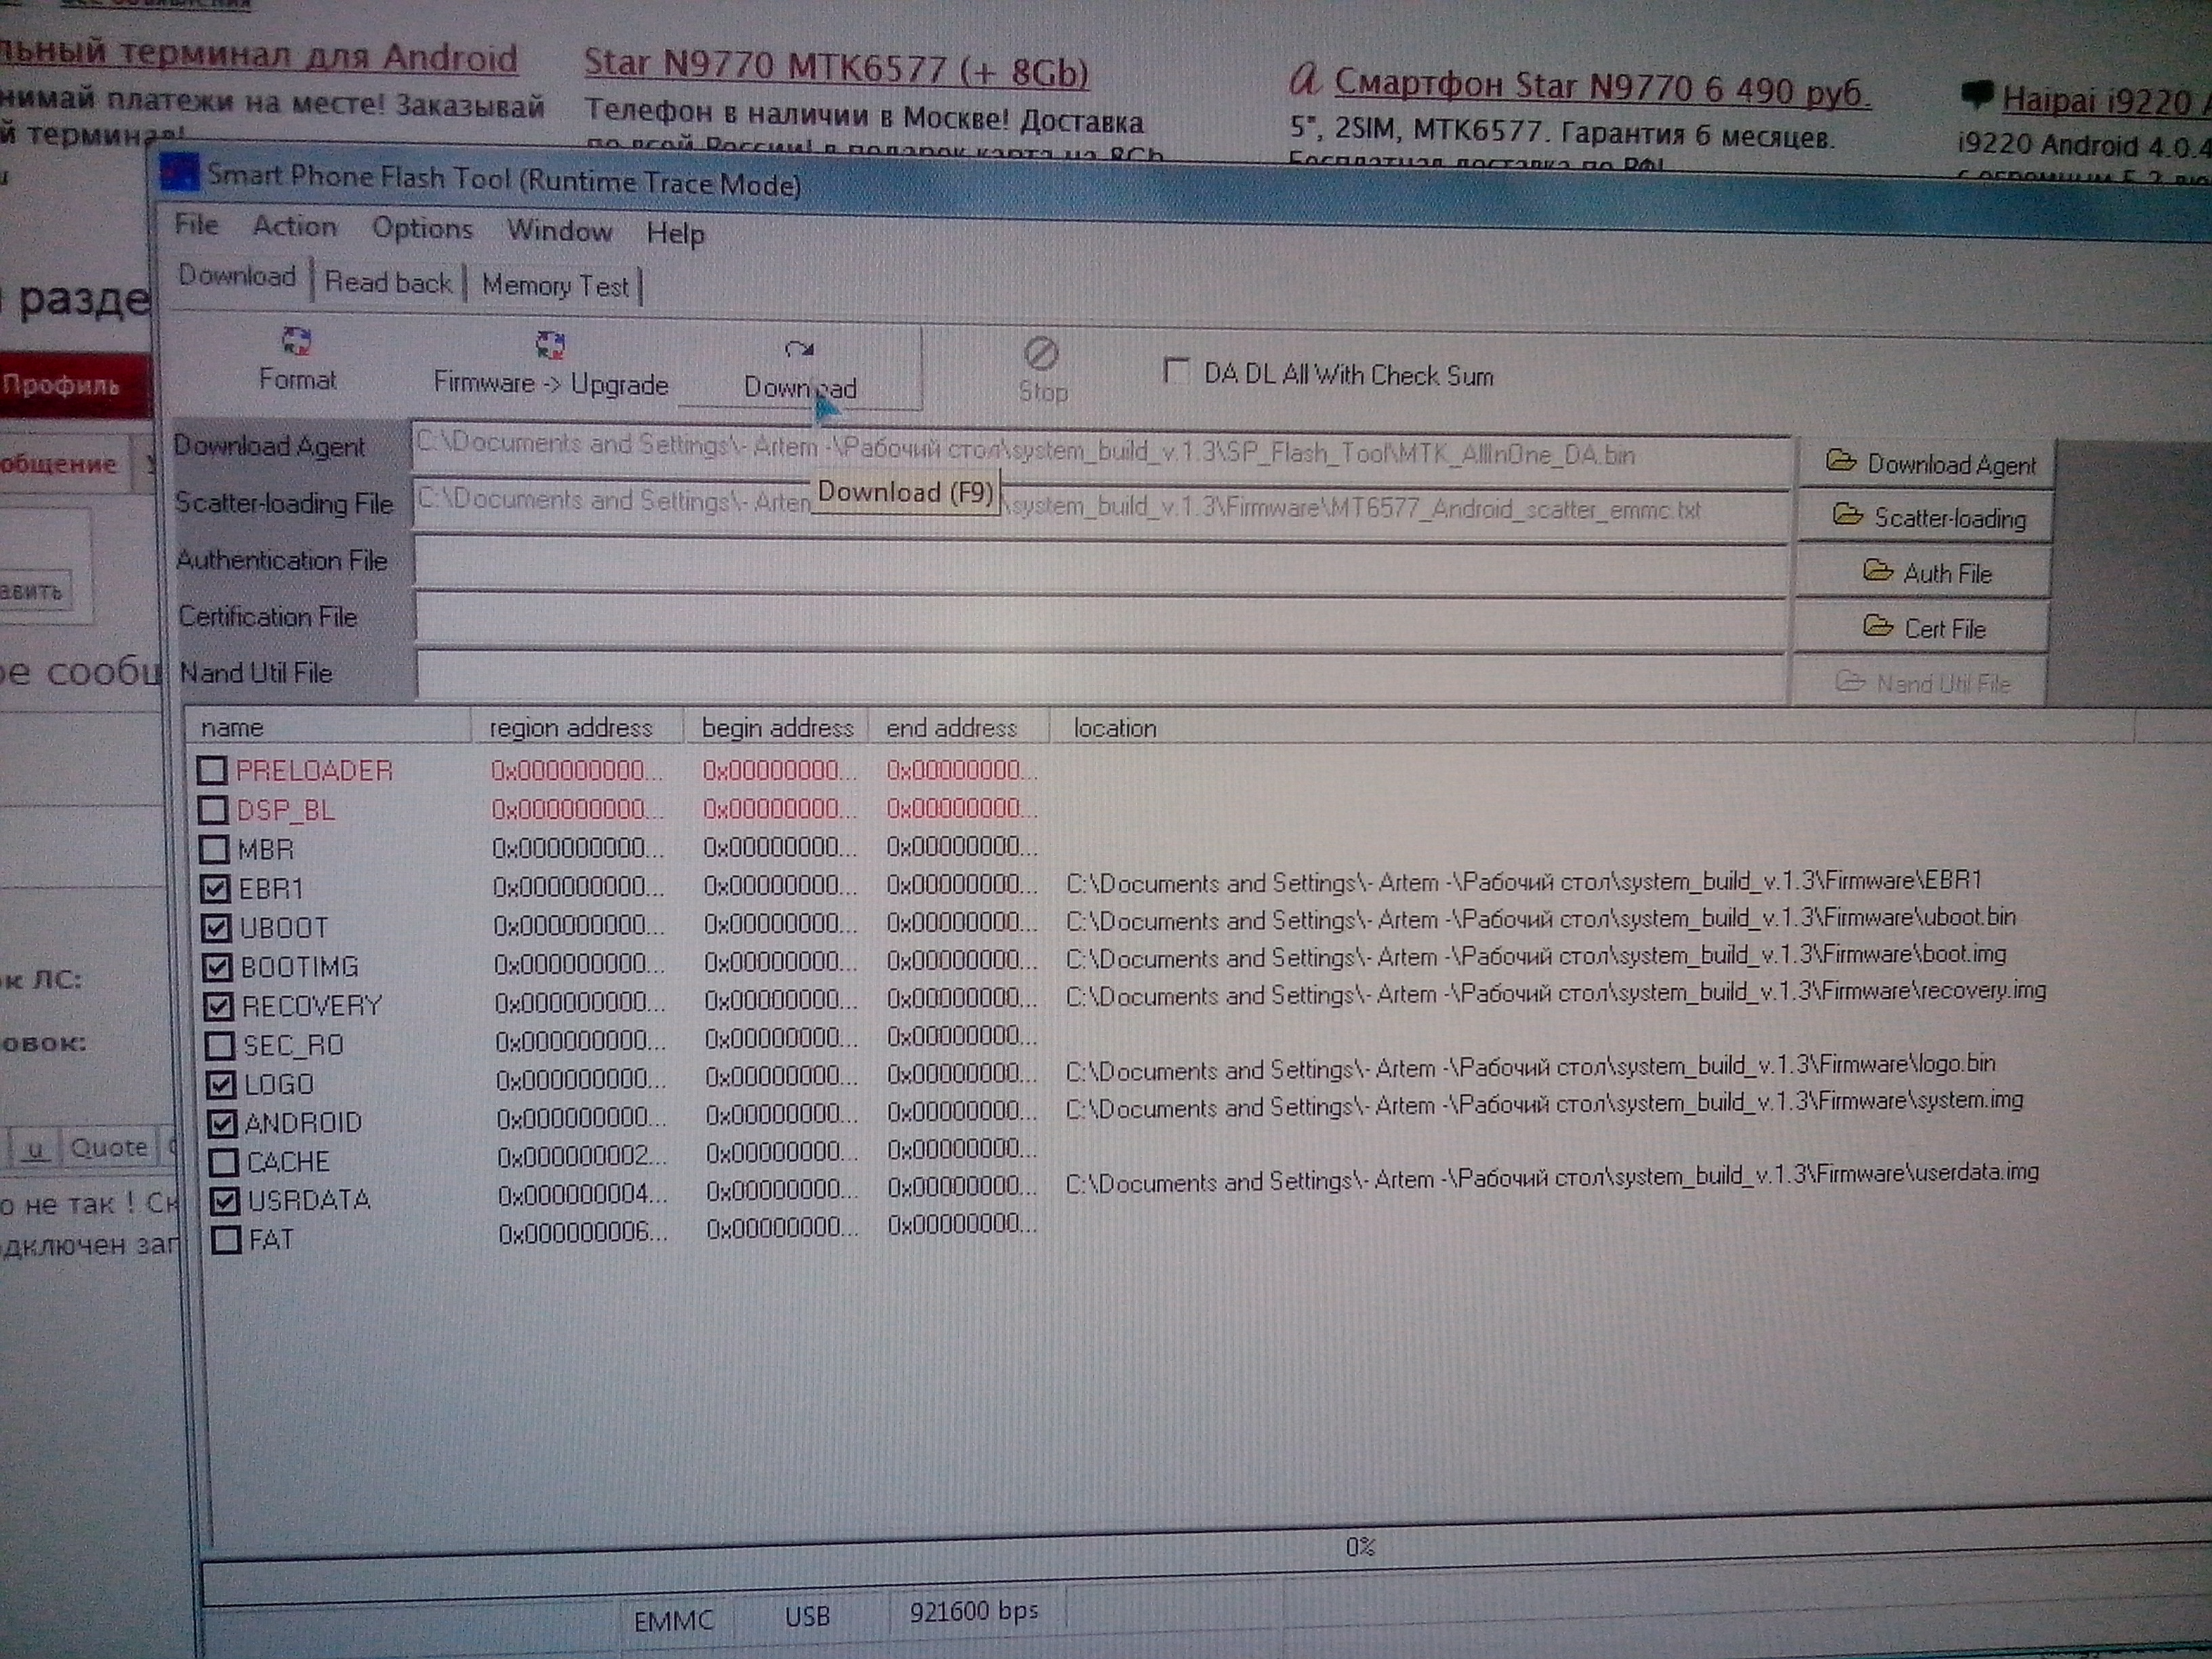Check the FAT partition checkbox
The image size is (2212, 1659).
pos(226,1240)
